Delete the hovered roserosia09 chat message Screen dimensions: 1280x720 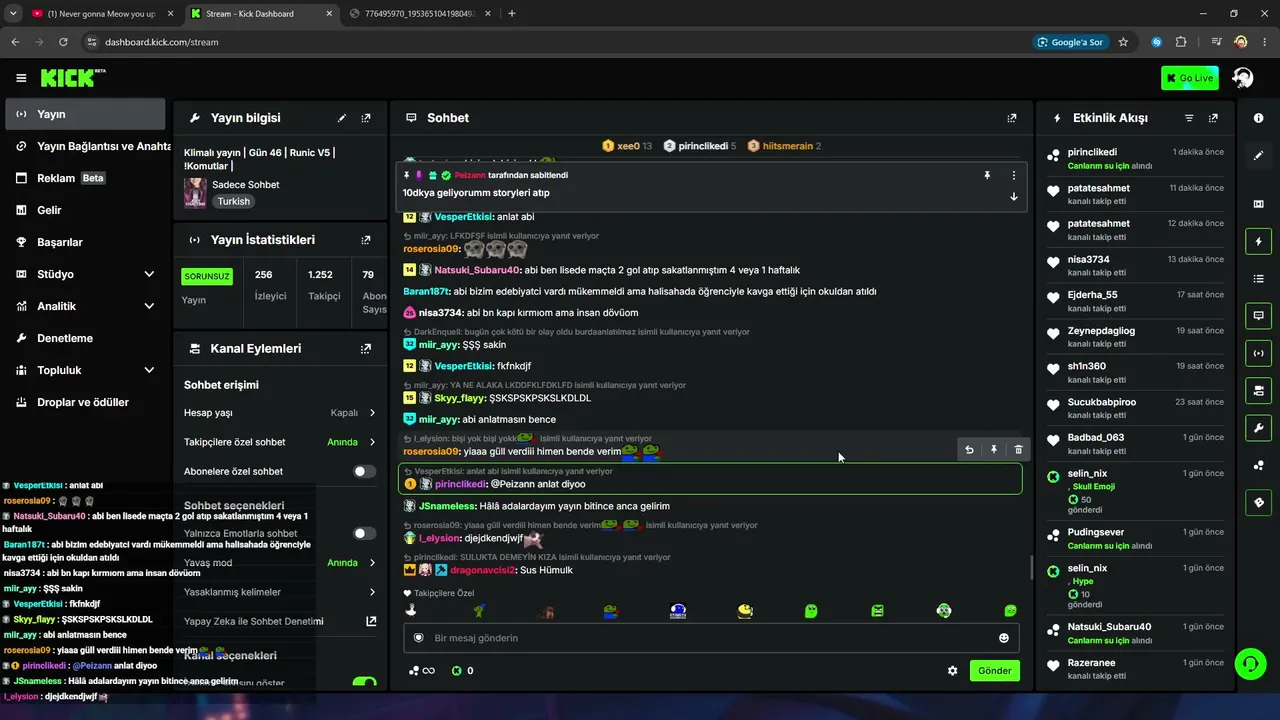click(1018, 450)
